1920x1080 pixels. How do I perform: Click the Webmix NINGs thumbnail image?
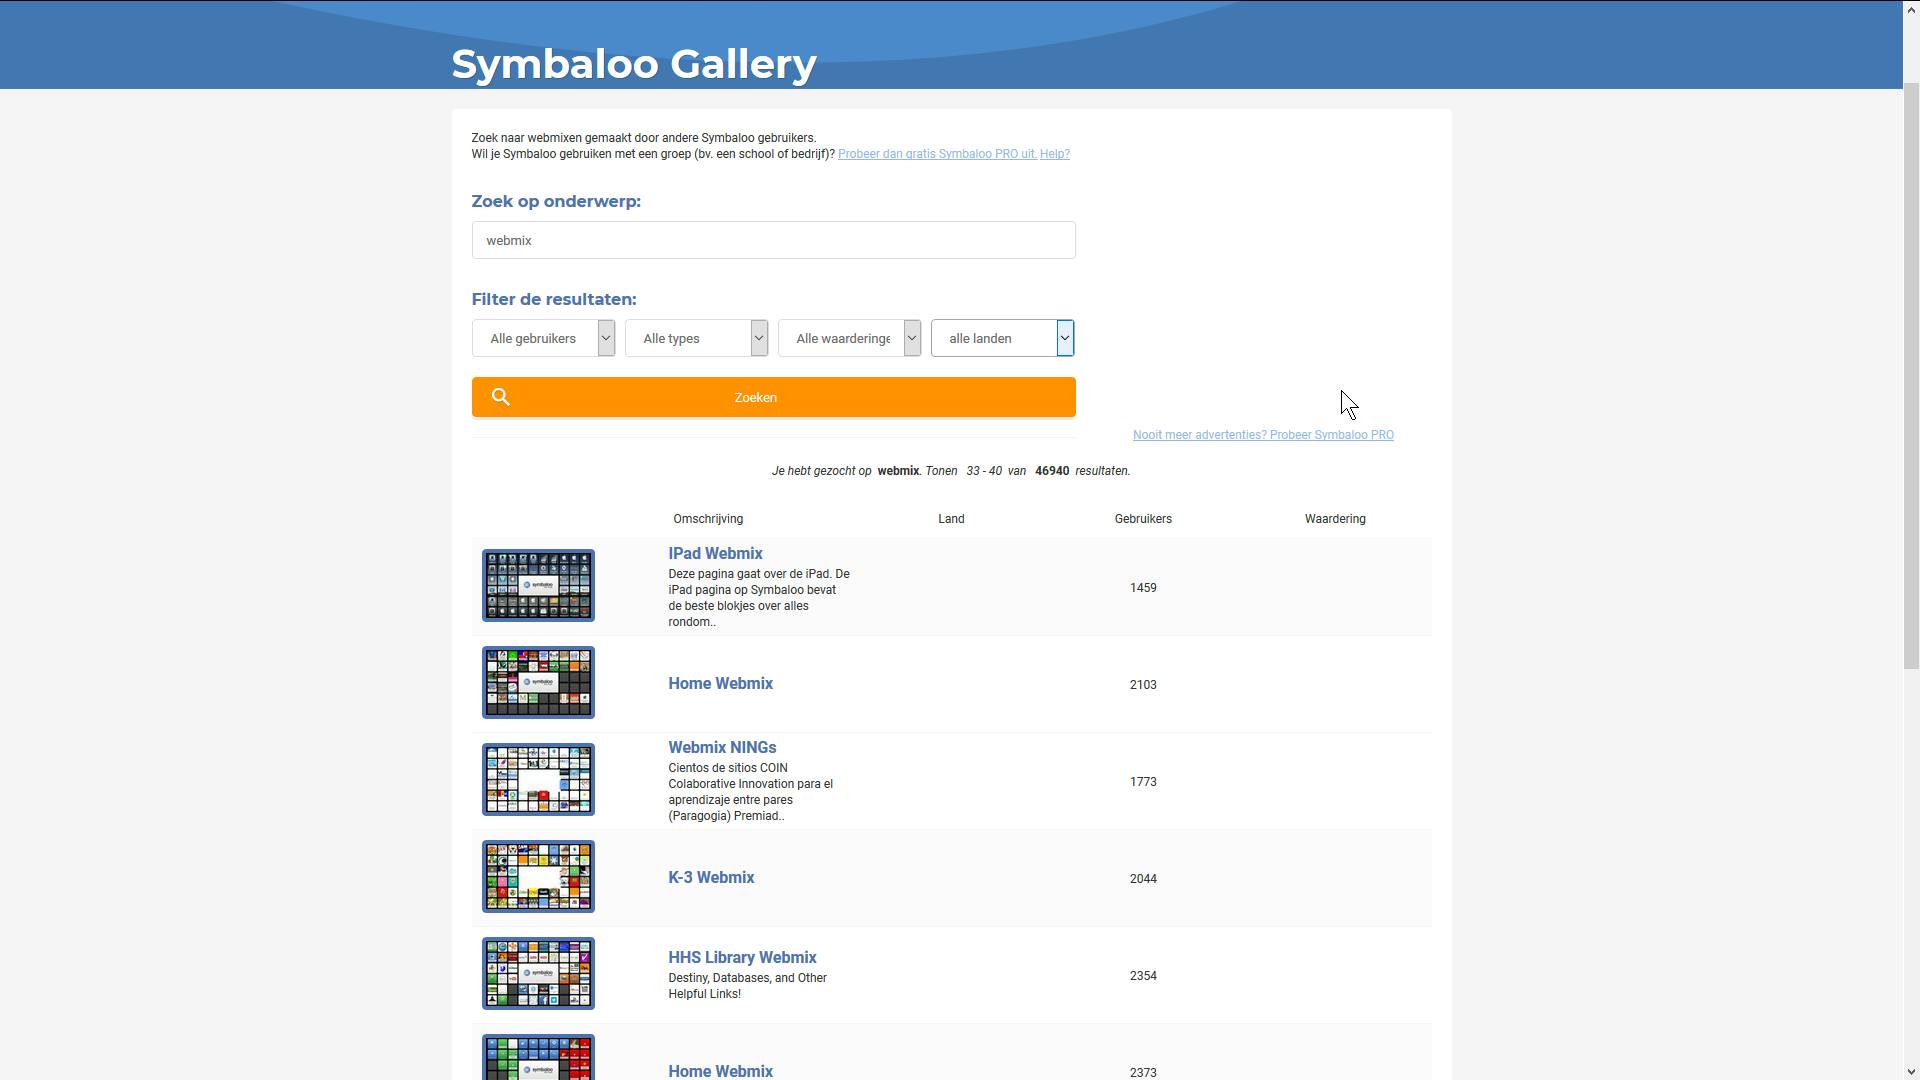[x=537, y=779]
